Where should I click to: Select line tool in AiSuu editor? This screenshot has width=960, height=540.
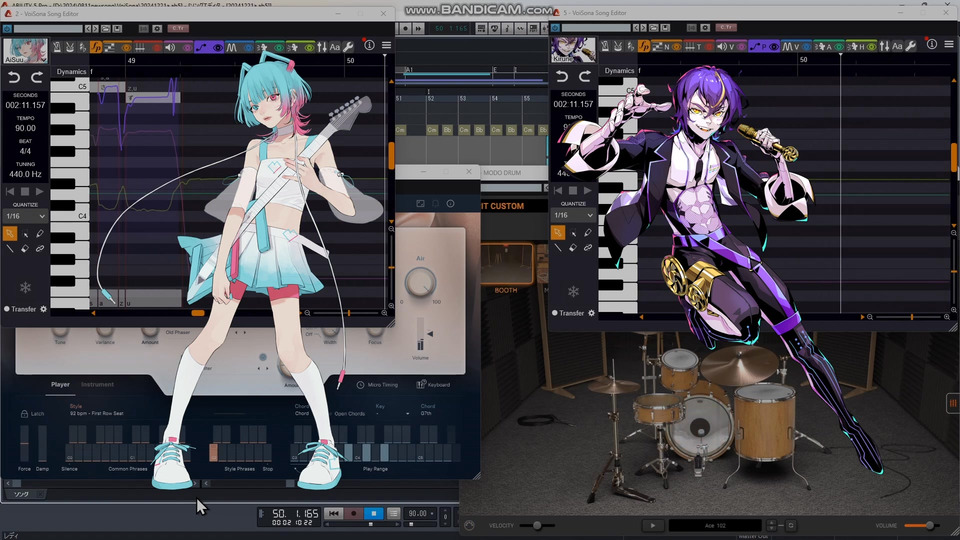pyautogui.click(x=10, y=249)
